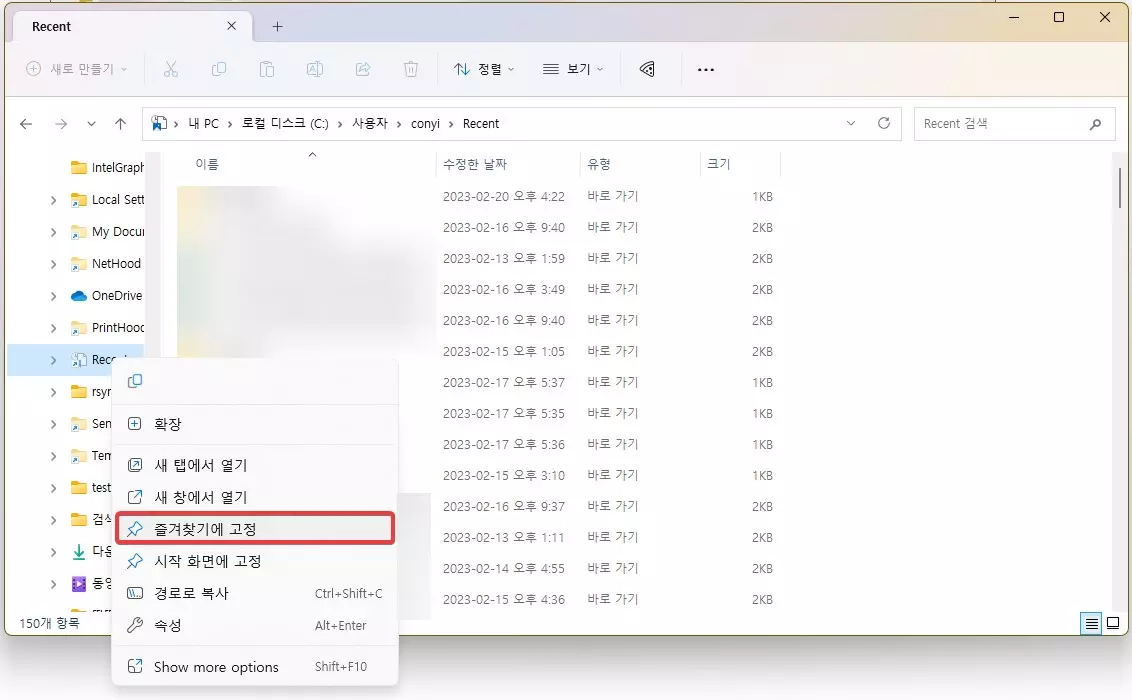Viewport: 1132px width, 700px height.
Task: Choose 확장 in context menu
Action: pos(255,424)
